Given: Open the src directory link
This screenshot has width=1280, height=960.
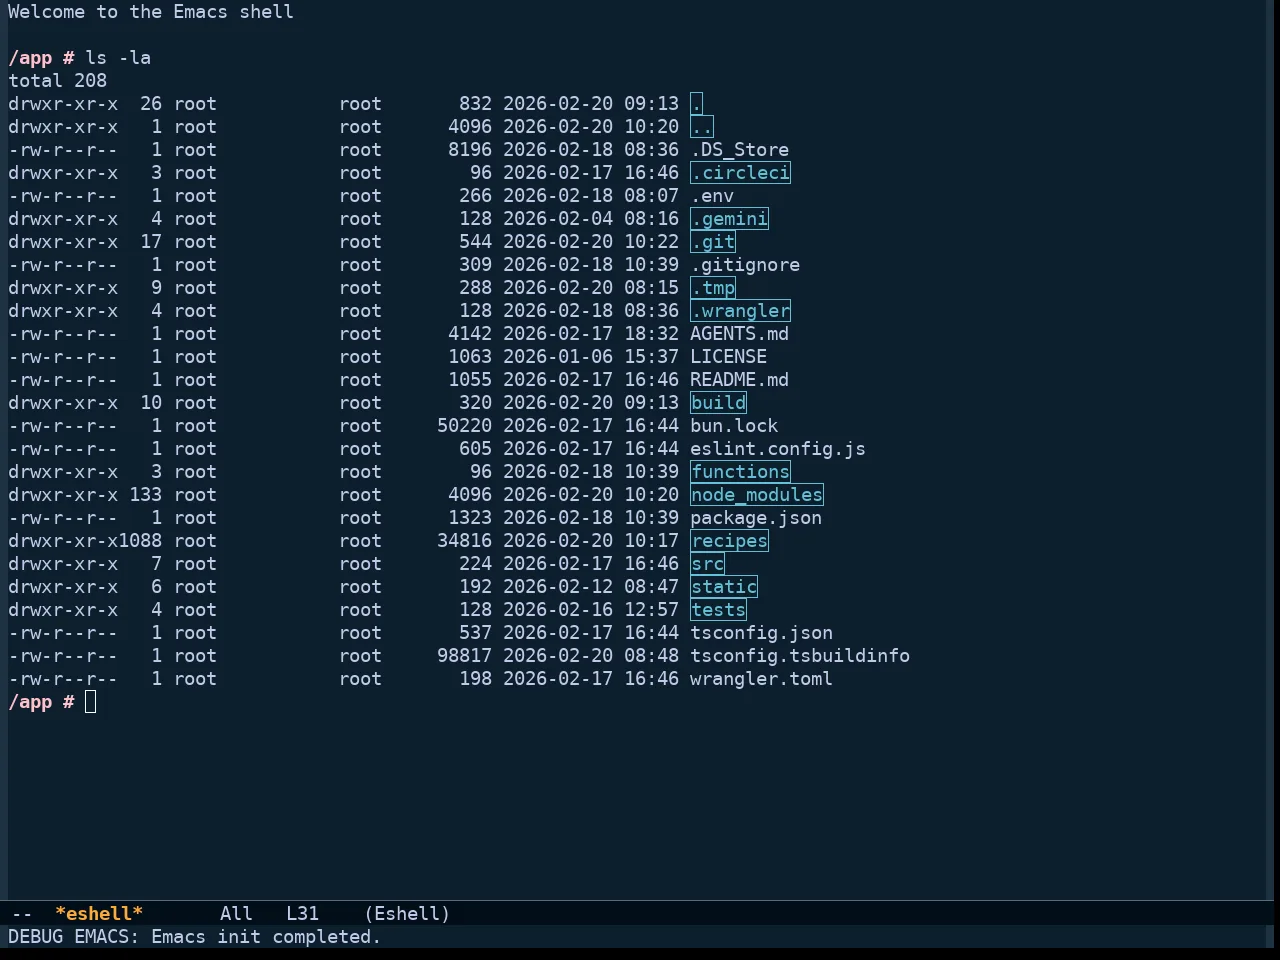Looking at the screenshot, I should [707, 564].
